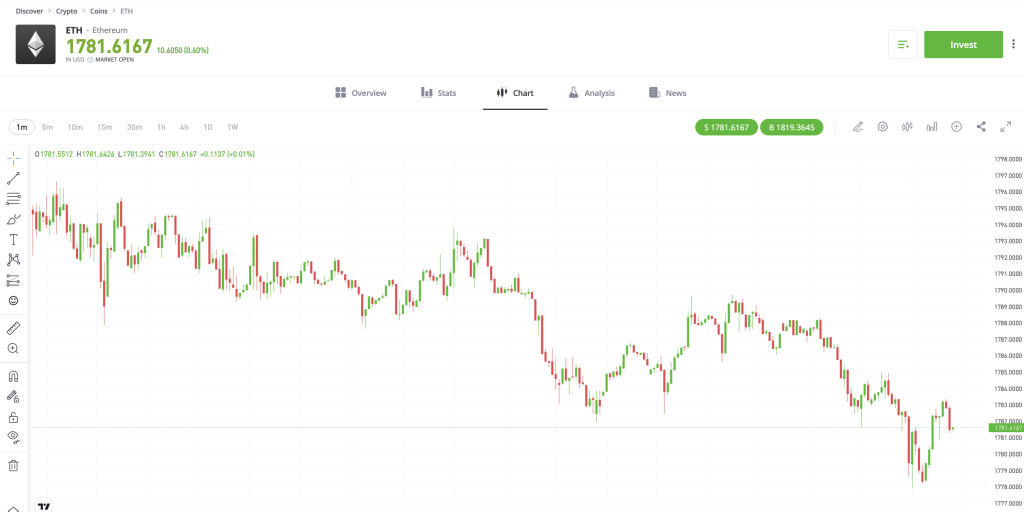Open the Stats tab
This screenshot has width=1024, height=512.
[438, 93]
